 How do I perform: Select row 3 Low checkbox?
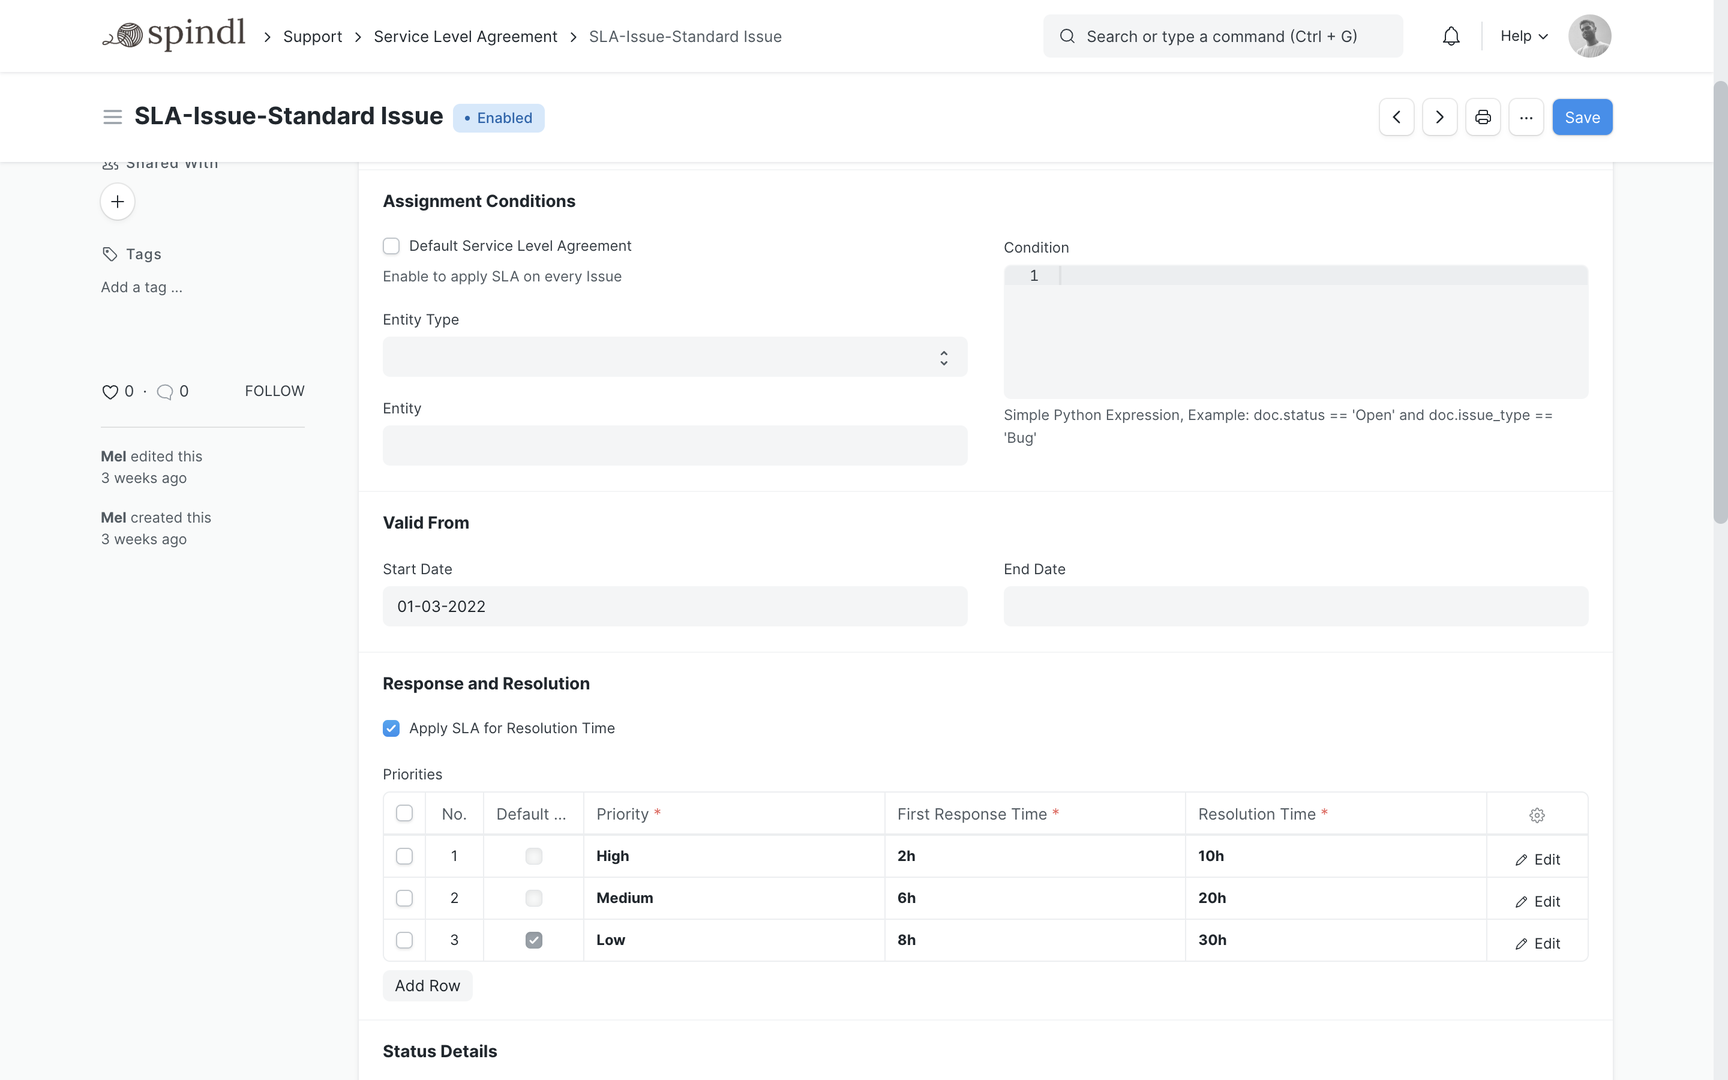[x=404, y=940]
